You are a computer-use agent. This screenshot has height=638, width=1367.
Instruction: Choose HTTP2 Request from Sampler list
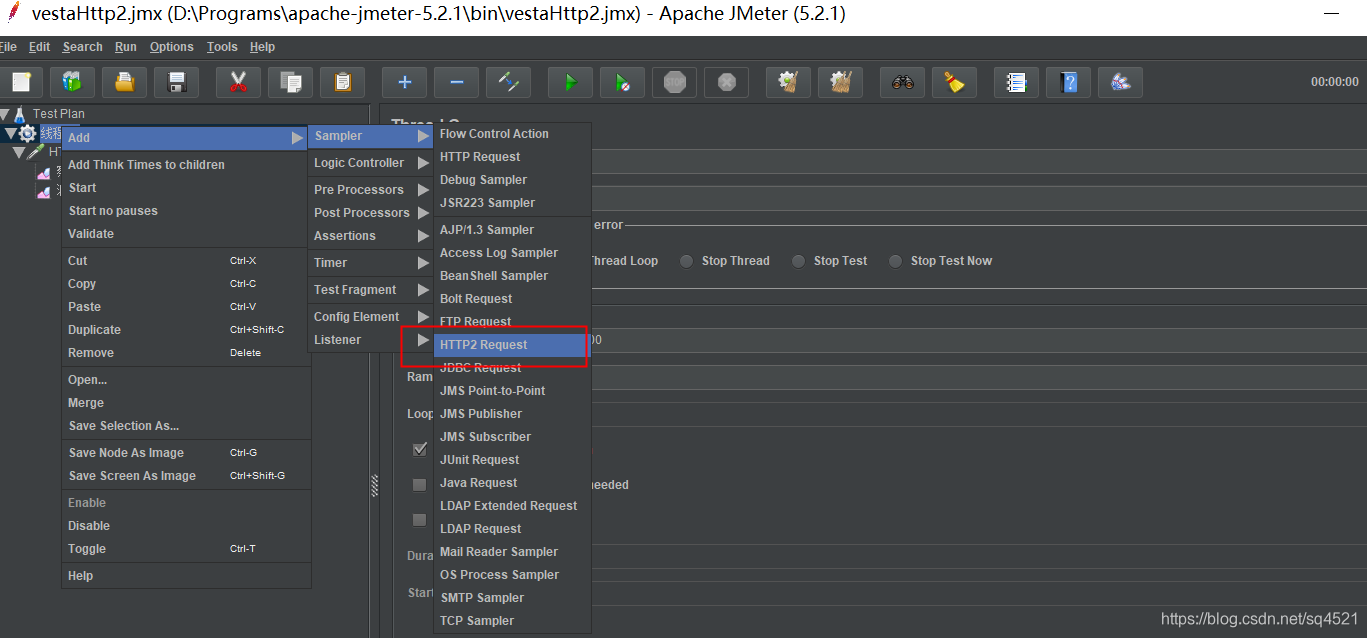pos(512,345)
